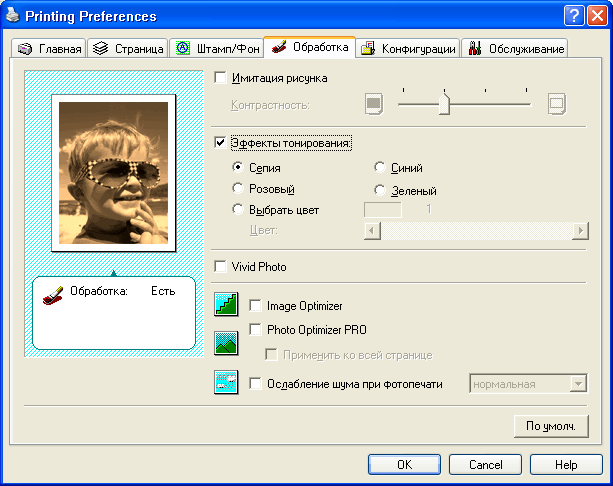Click the Контрастность slider handle
Image resolution: width=613 pixels, height=486 pixels.
pos(443,104)
